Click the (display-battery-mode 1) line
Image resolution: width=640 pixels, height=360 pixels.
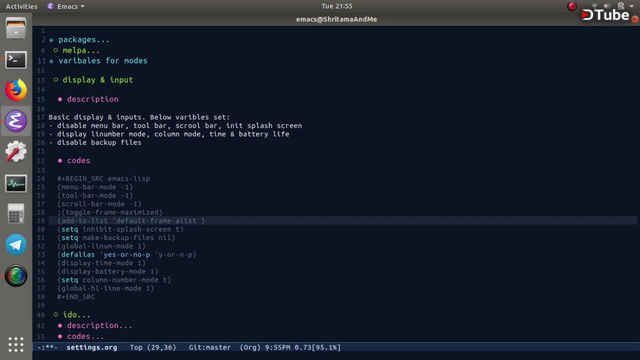(108, 271)
